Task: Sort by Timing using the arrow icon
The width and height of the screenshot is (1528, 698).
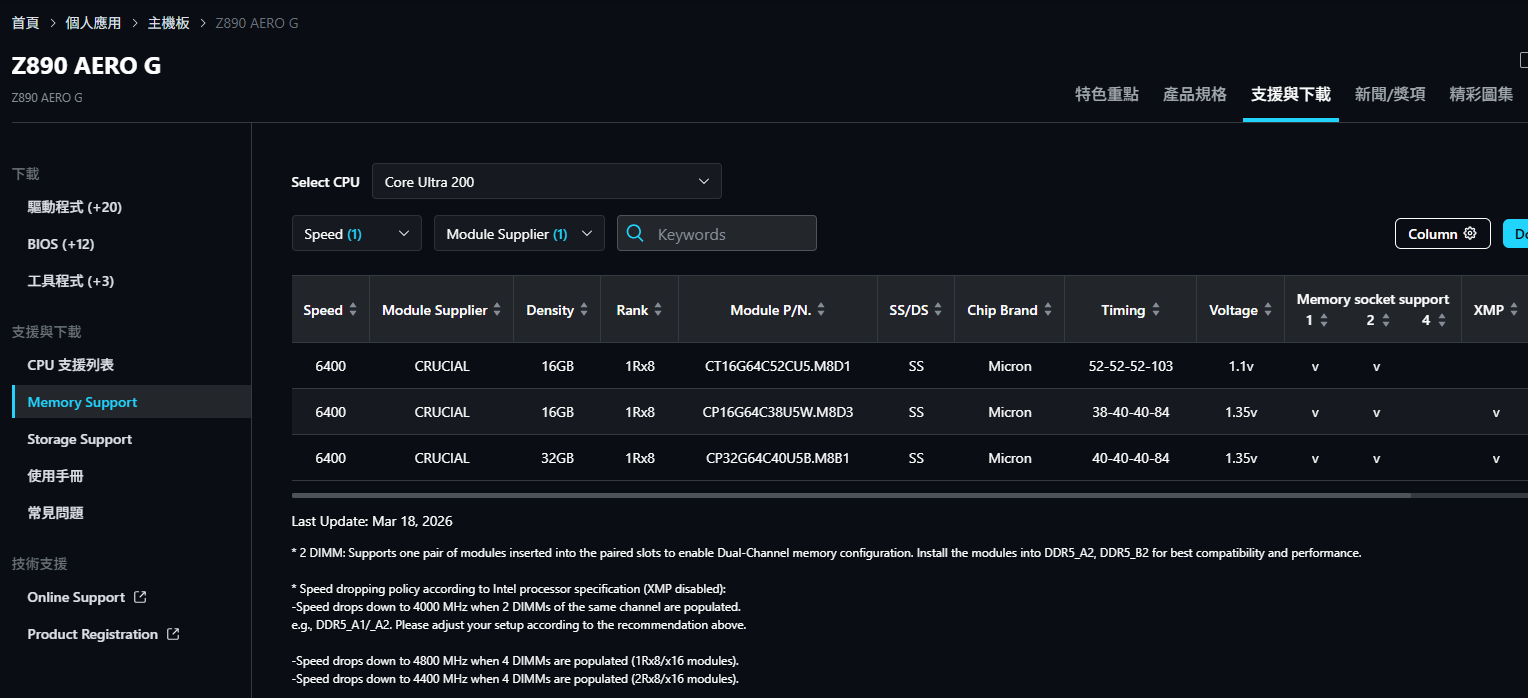Action: 1156,310
